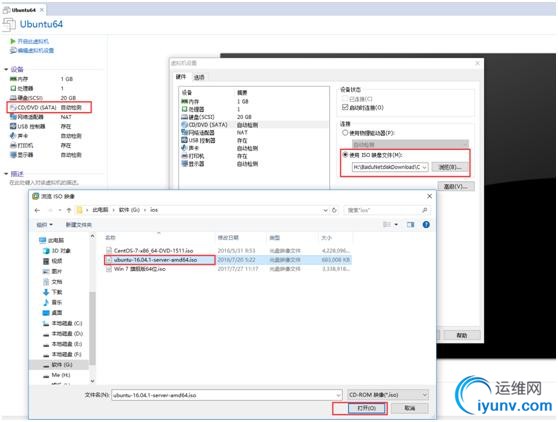Screen dimensions: 558x422
Task: Select memory device icon in main window sidebar
Action: (13, 79)
